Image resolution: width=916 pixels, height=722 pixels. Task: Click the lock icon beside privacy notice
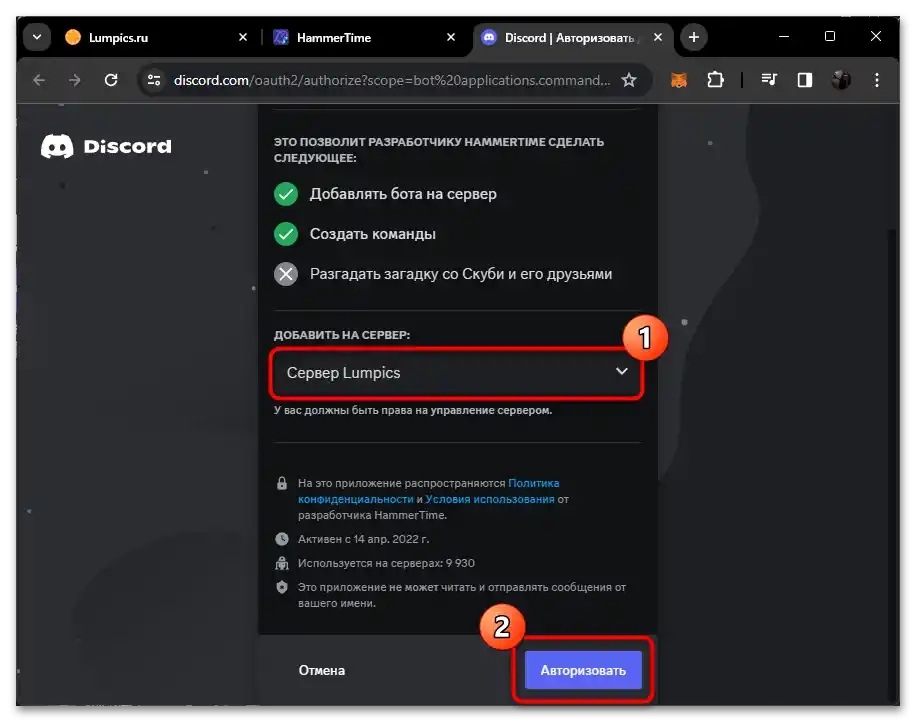[x=282, y=483]
